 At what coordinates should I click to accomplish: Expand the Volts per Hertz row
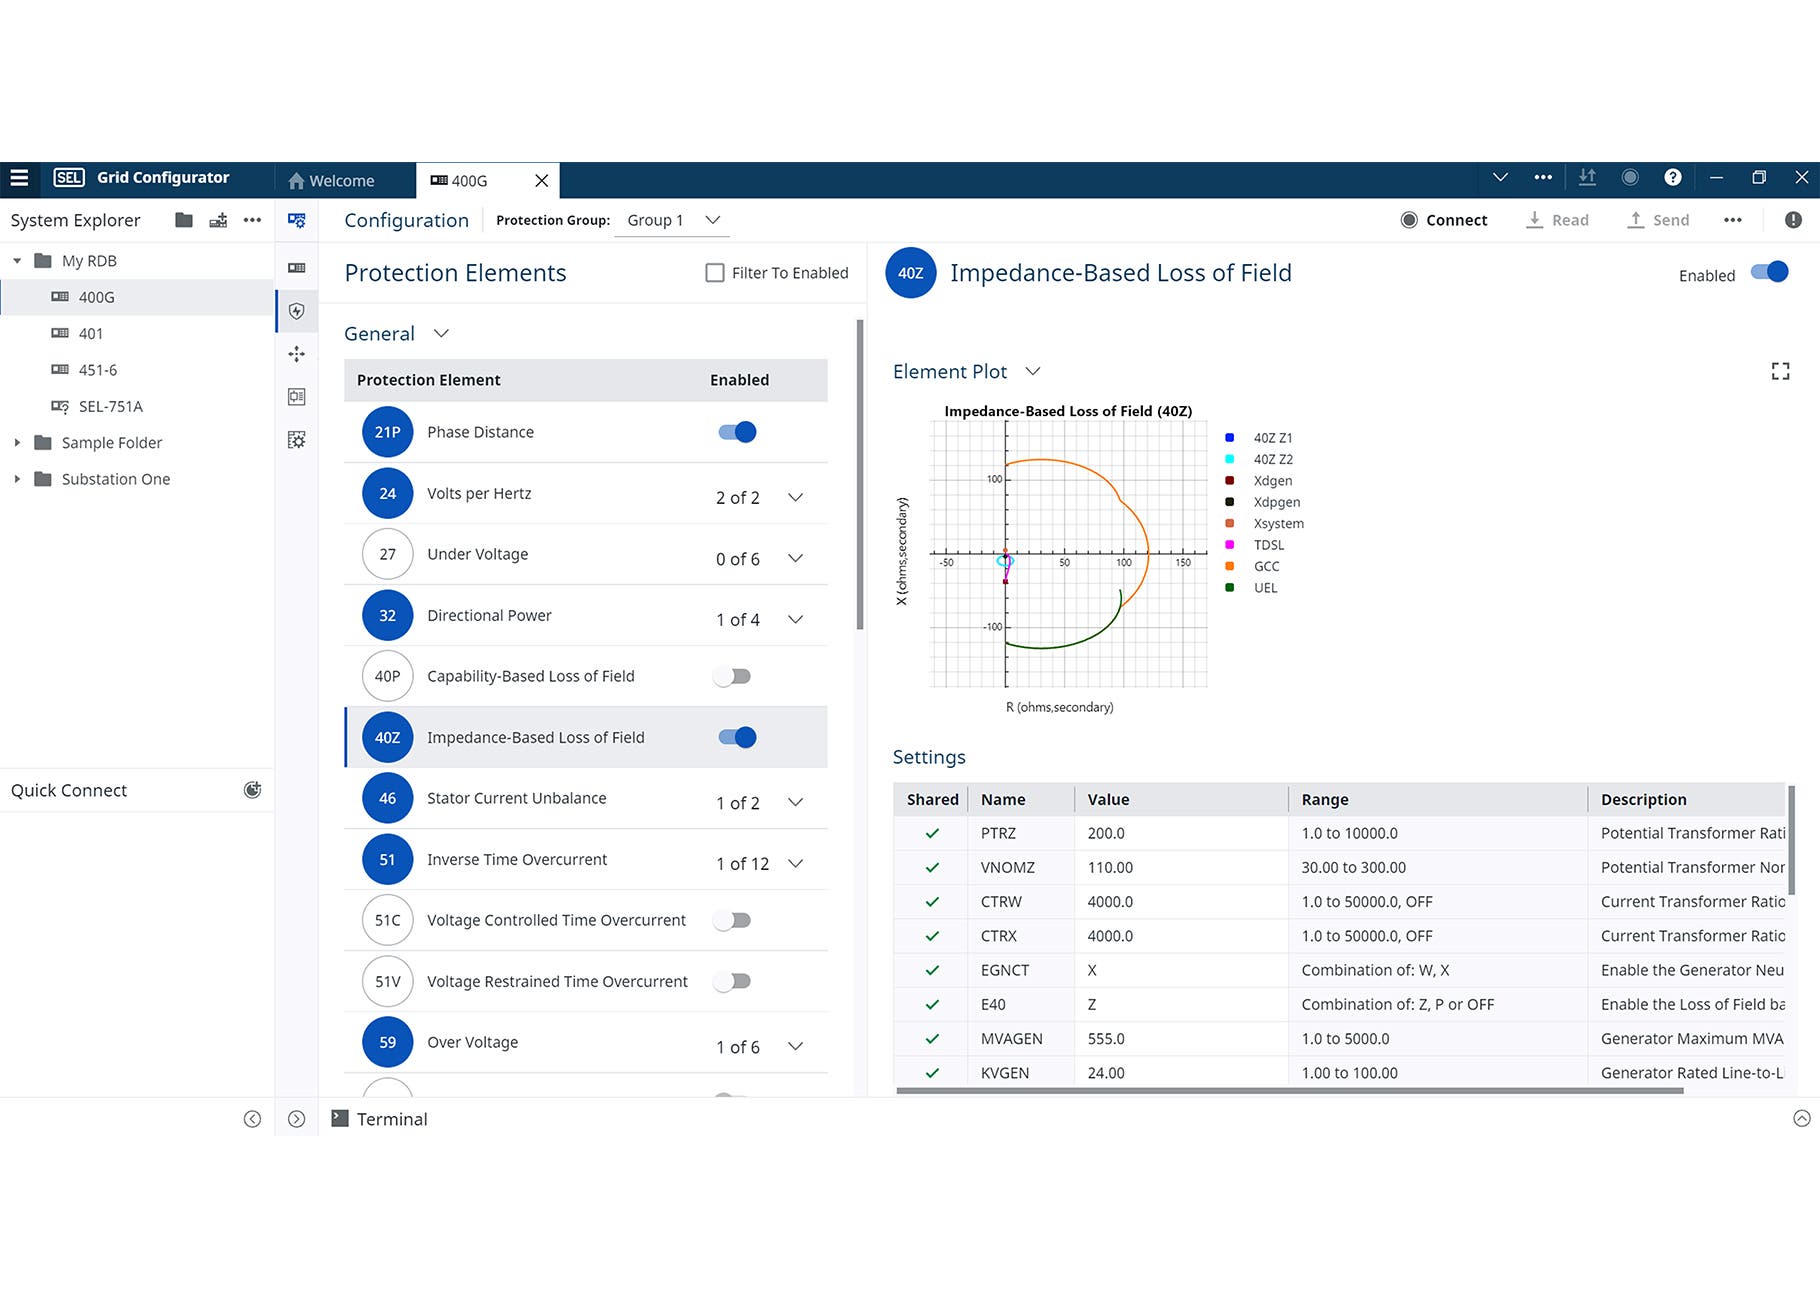(x=795, y=497)
